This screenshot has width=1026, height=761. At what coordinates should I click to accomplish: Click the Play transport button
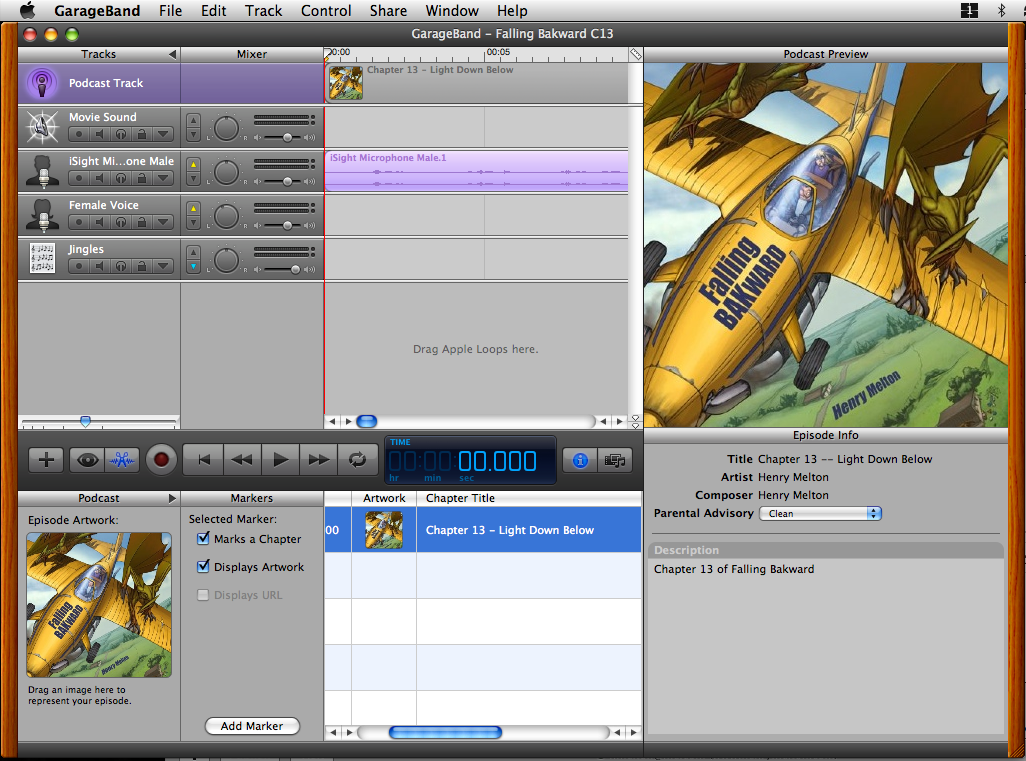tap(281, 460)
